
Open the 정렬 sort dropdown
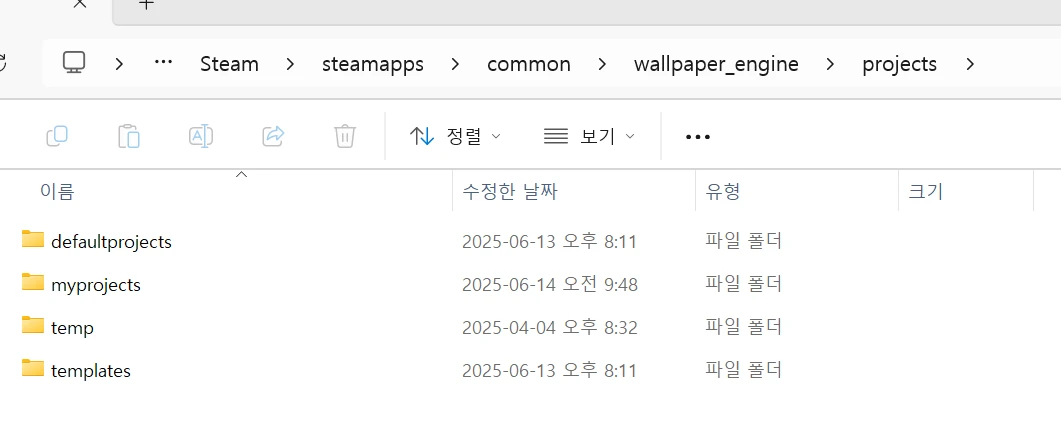[455, 136]
